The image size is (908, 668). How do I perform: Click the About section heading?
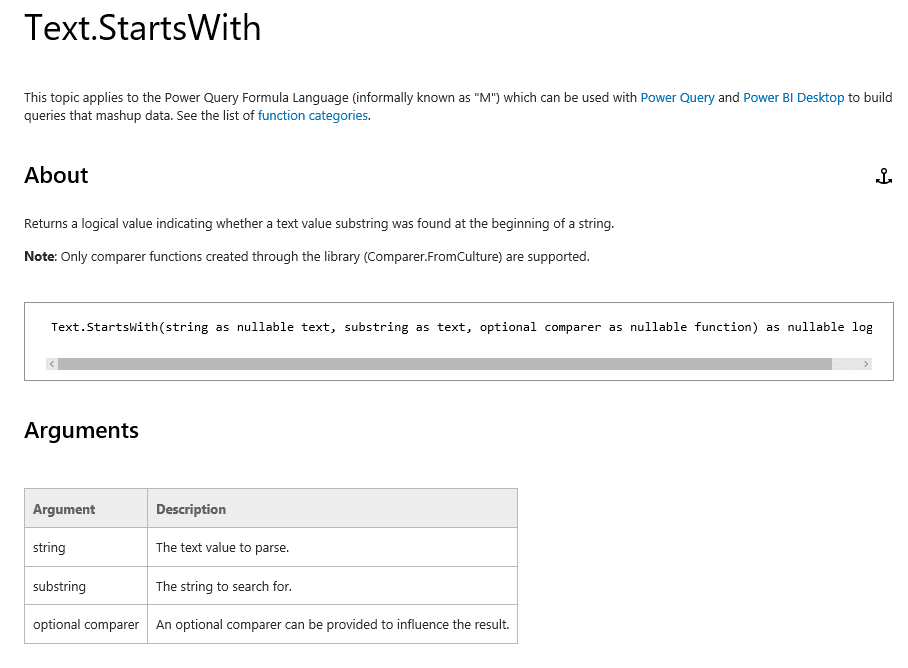[56, 176]
